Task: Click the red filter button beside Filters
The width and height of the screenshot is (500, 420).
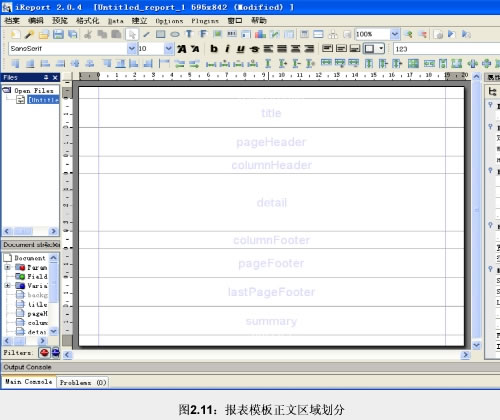Action: 44,352
